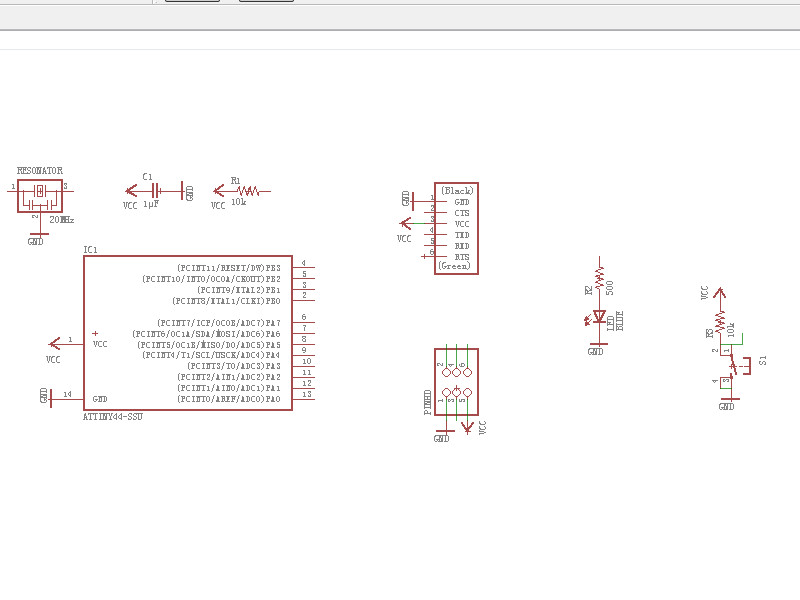Select the 2x3 PINHD header symbol
Viewport: 800px width, 600px height.
(x=456, y=382)
